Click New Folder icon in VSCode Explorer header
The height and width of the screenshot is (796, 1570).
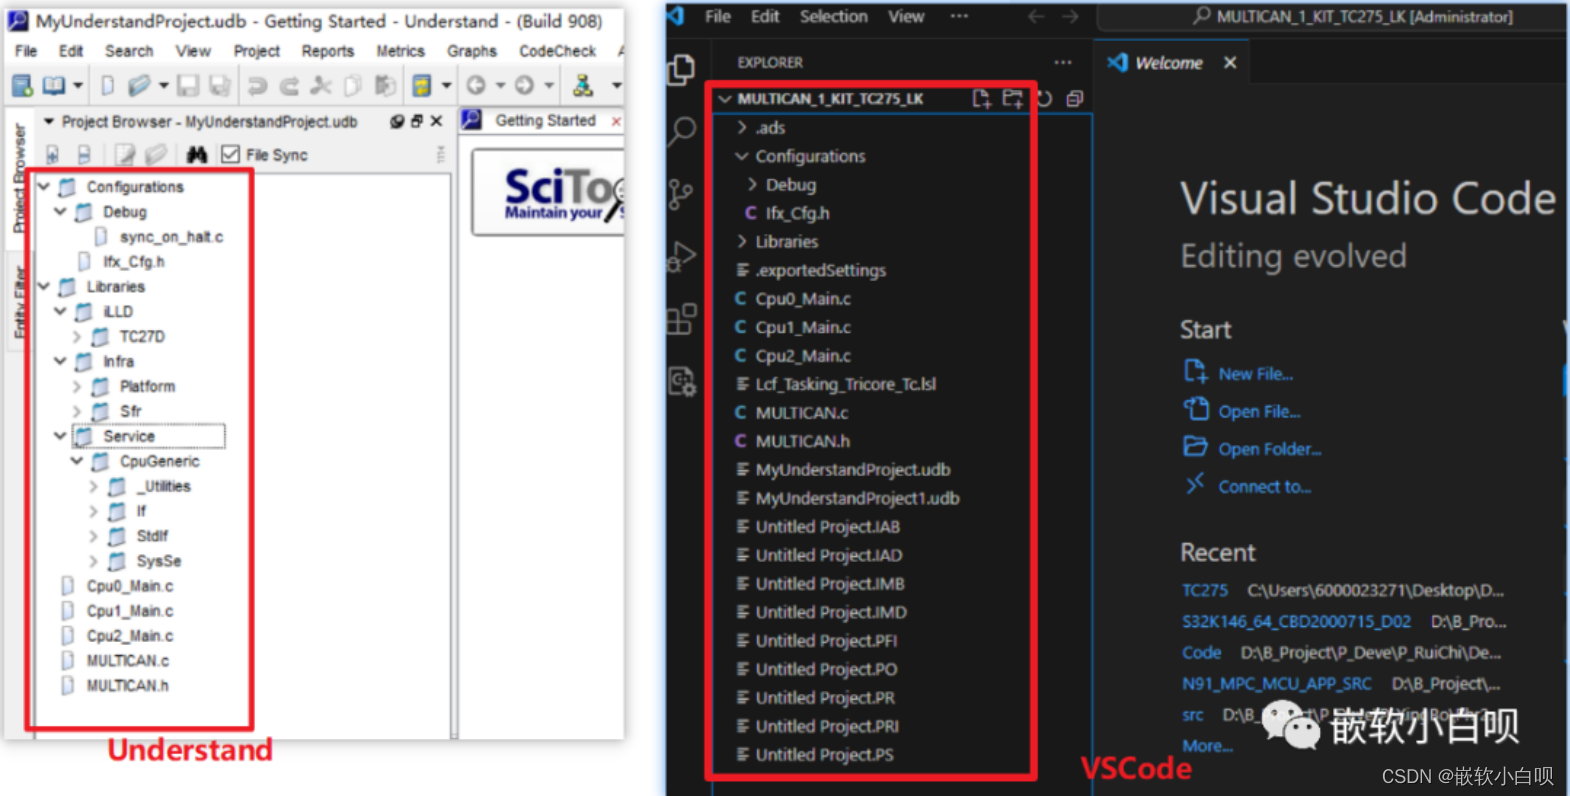pyautogui.click(x=1013, y=98)
